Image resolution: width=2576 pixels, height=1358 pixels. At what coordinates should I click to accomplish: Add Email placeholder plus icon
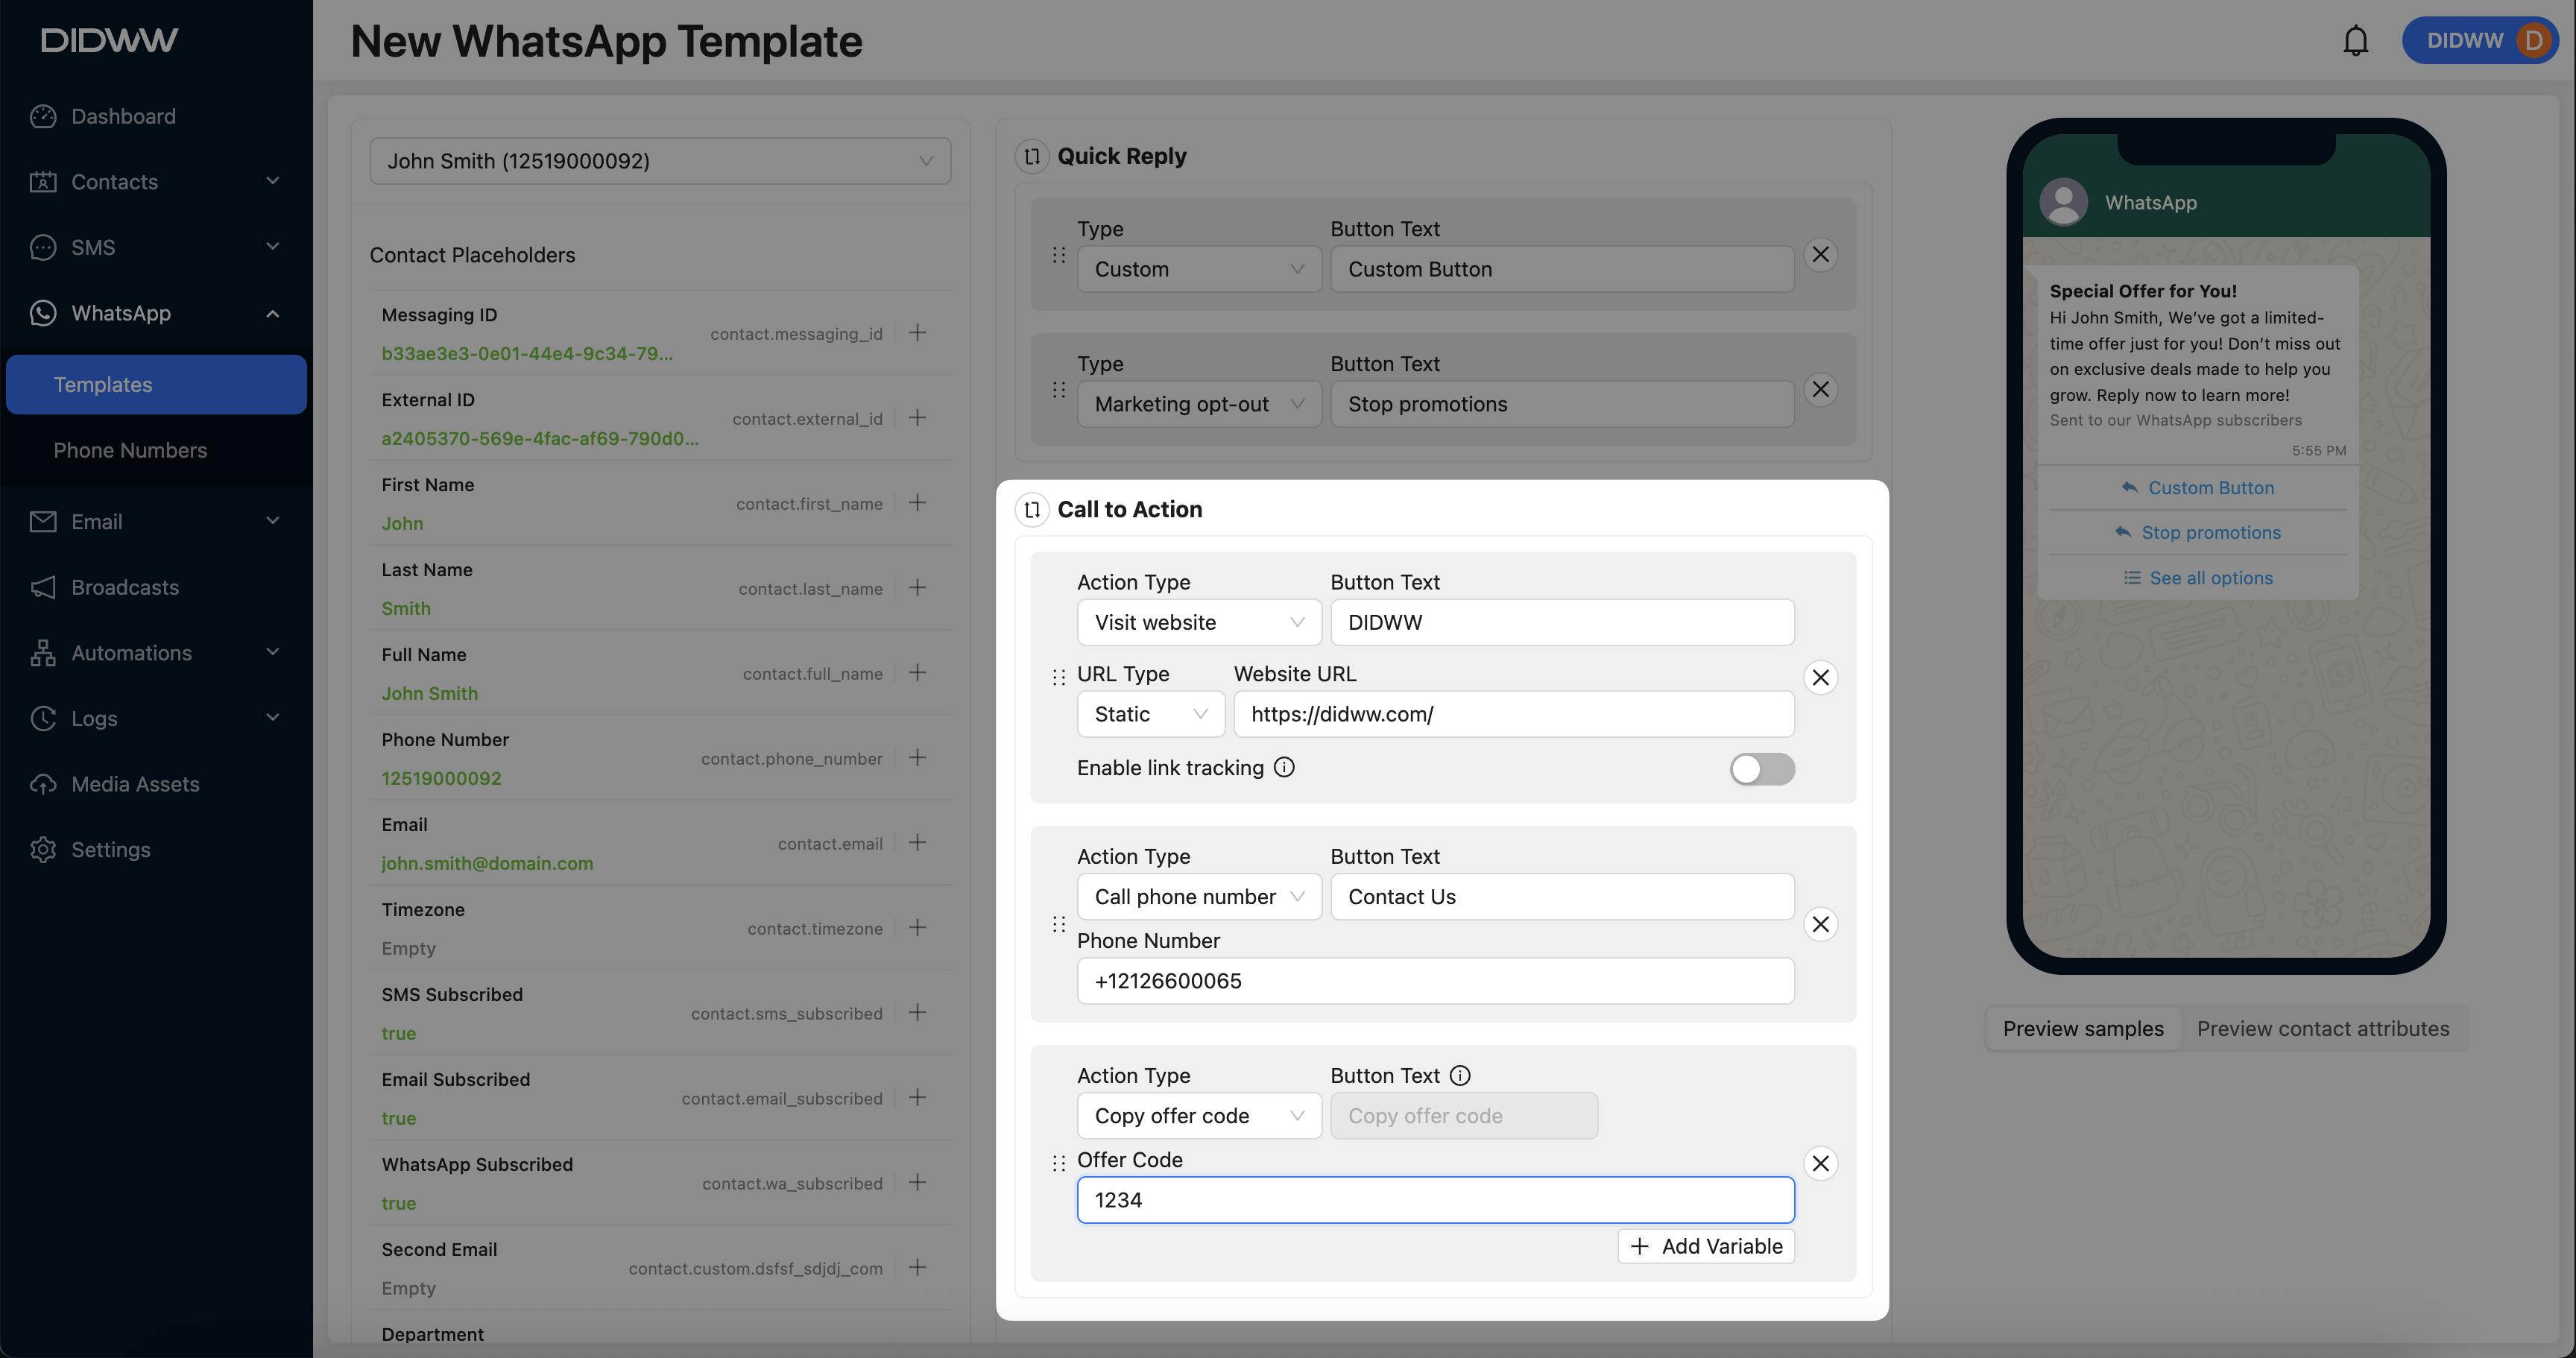917,843
